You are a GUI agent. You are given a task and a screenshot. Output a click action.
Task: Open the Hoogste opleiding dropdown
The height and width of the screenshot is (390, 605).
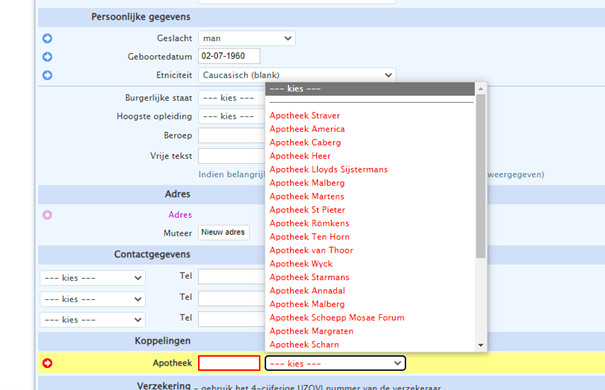(232, 116)
